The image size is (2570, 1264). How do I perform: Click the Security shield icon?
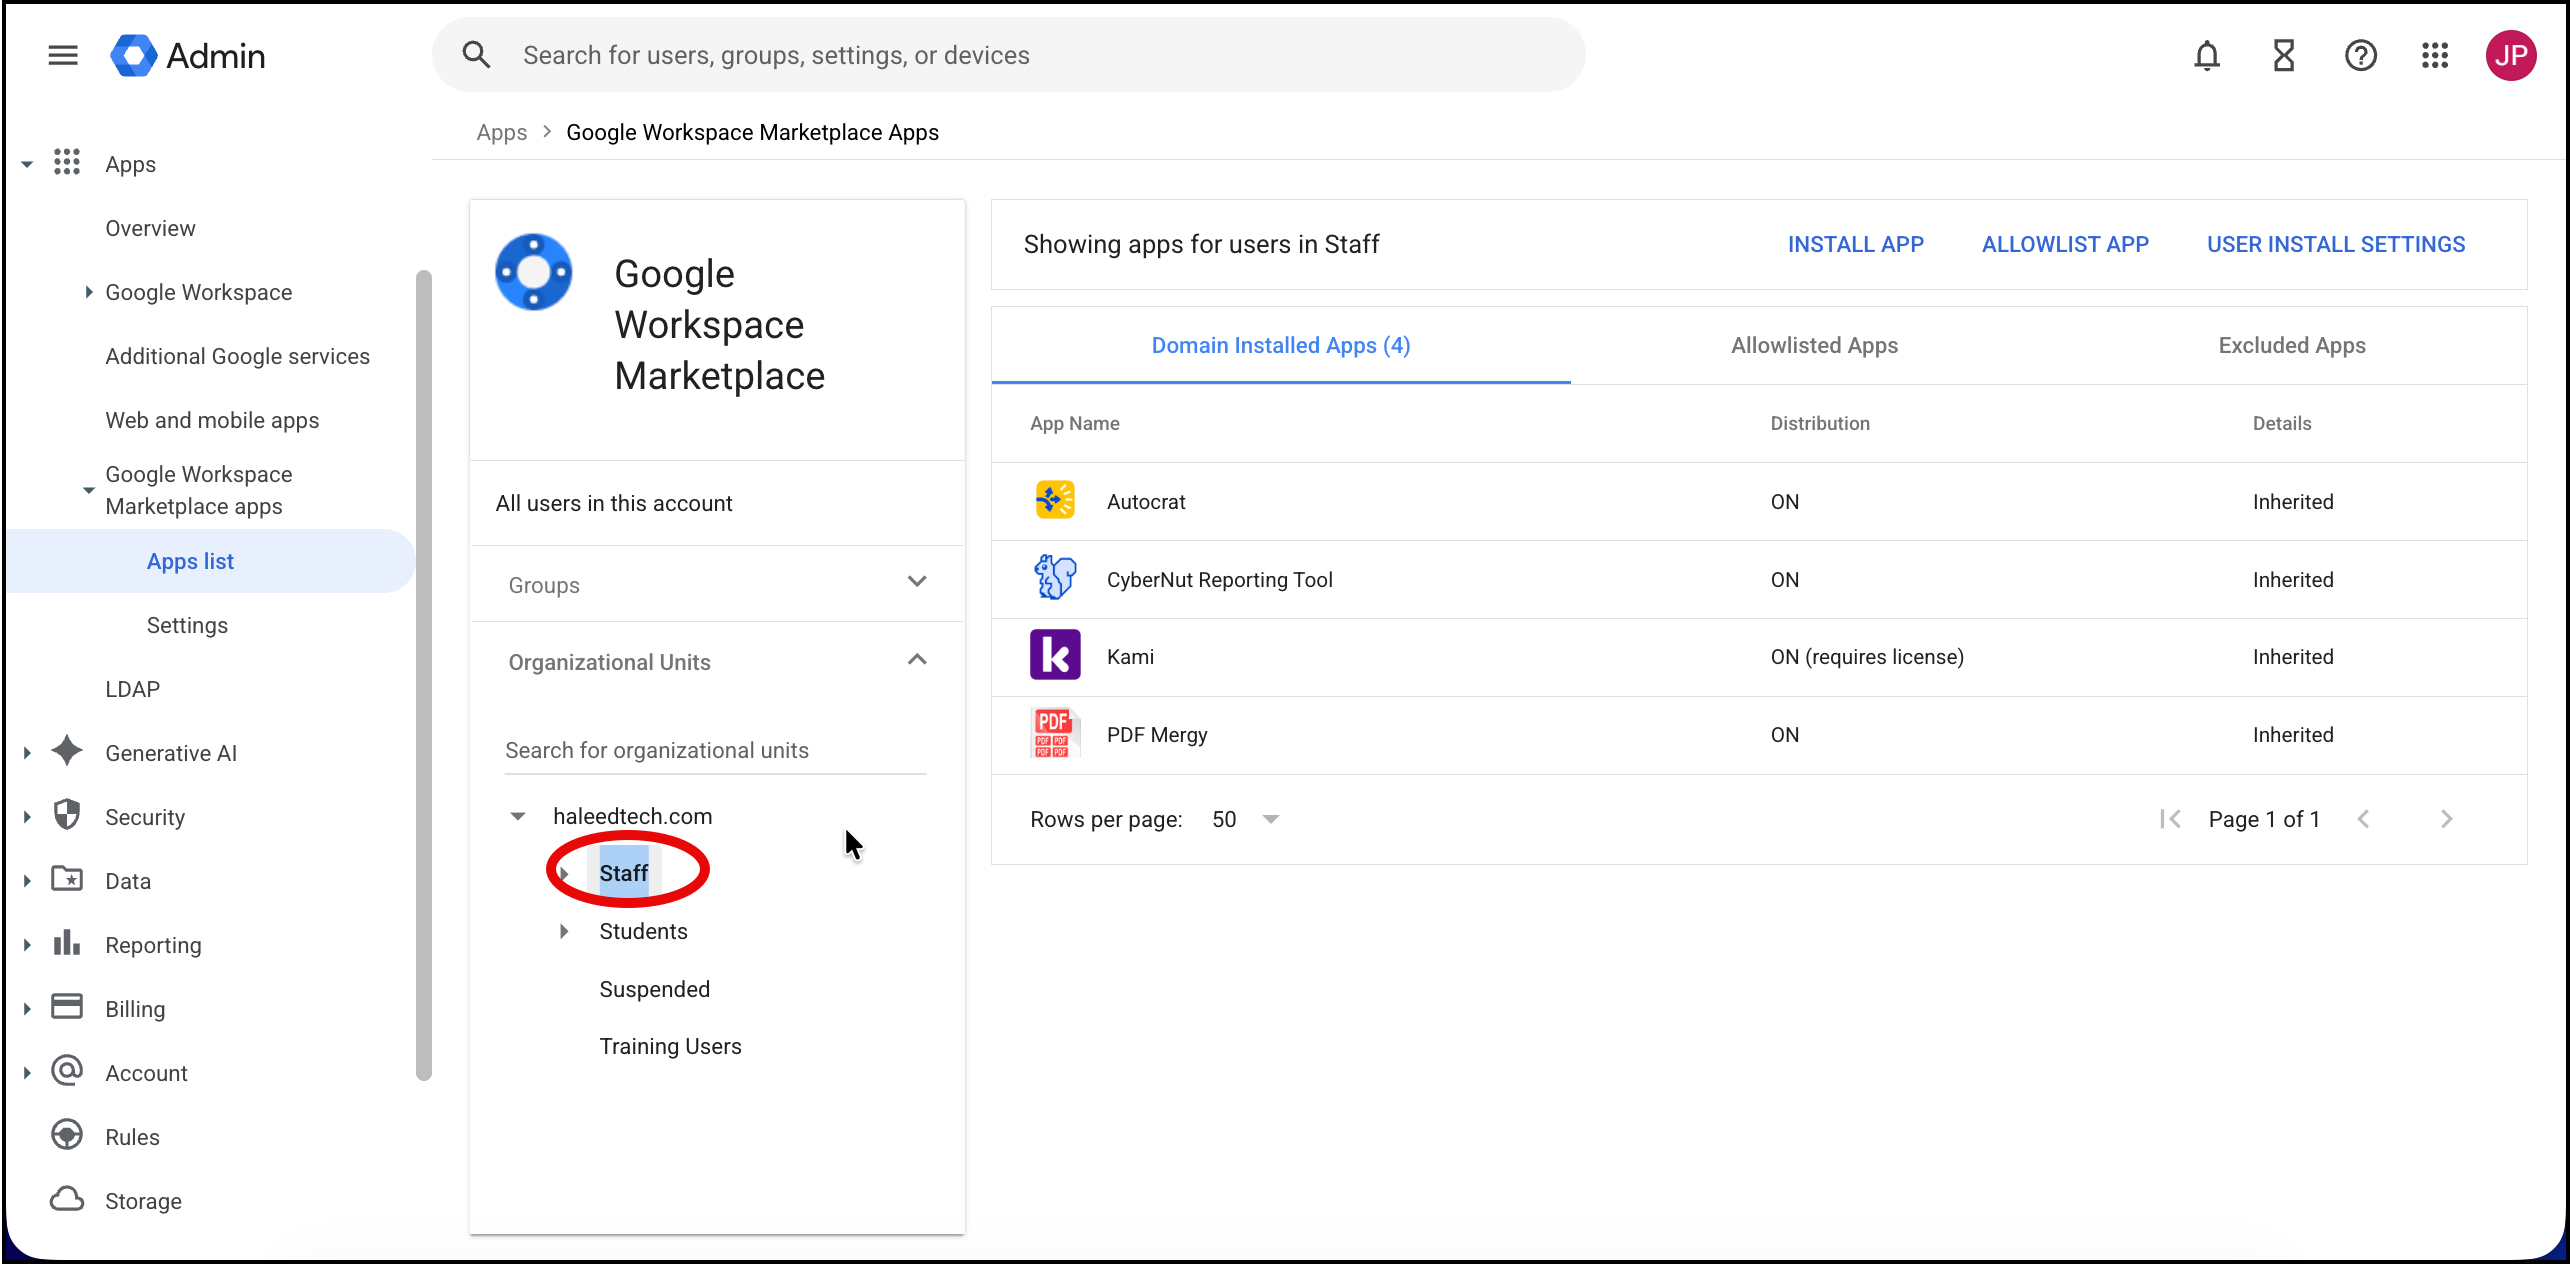67,815
